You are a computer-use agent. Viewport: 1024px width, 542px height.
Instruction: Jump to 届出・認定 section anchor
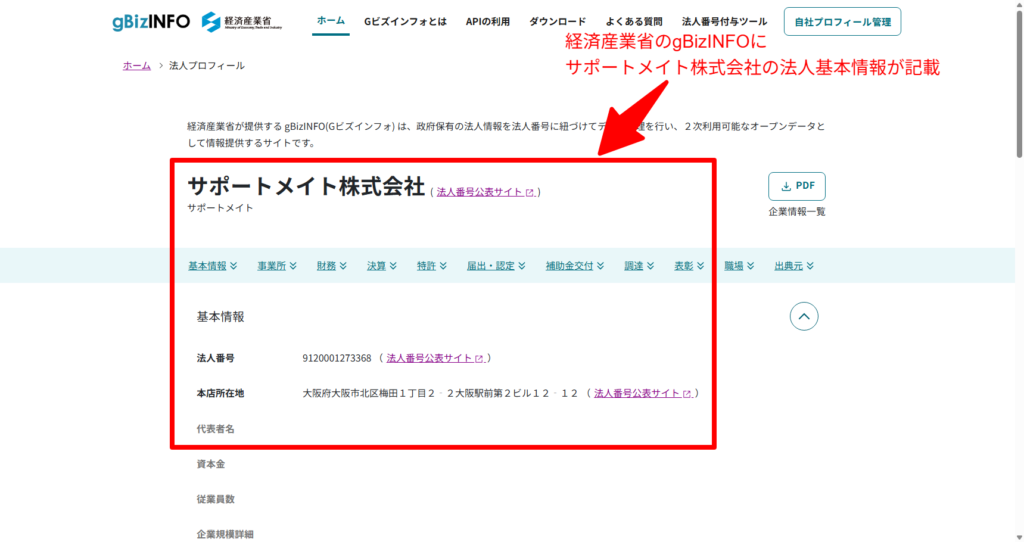click(x=496, y=266)
